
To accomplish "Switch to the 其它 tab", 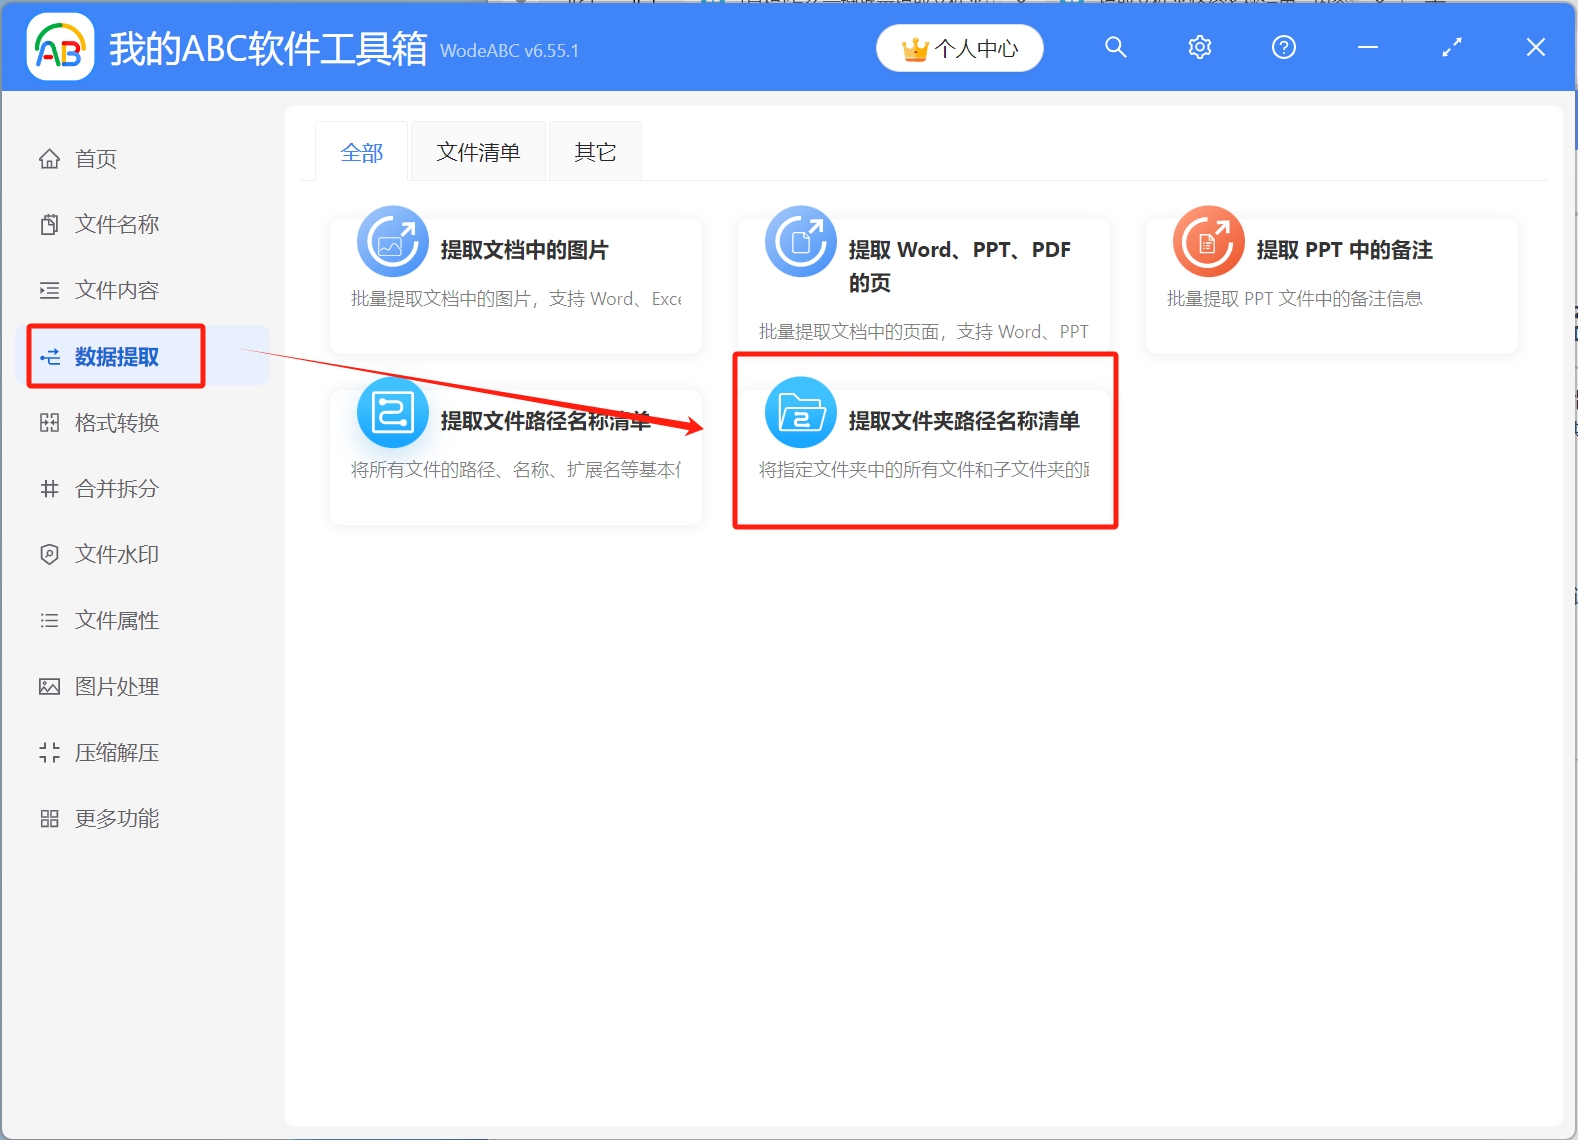I will click(595, 152).
